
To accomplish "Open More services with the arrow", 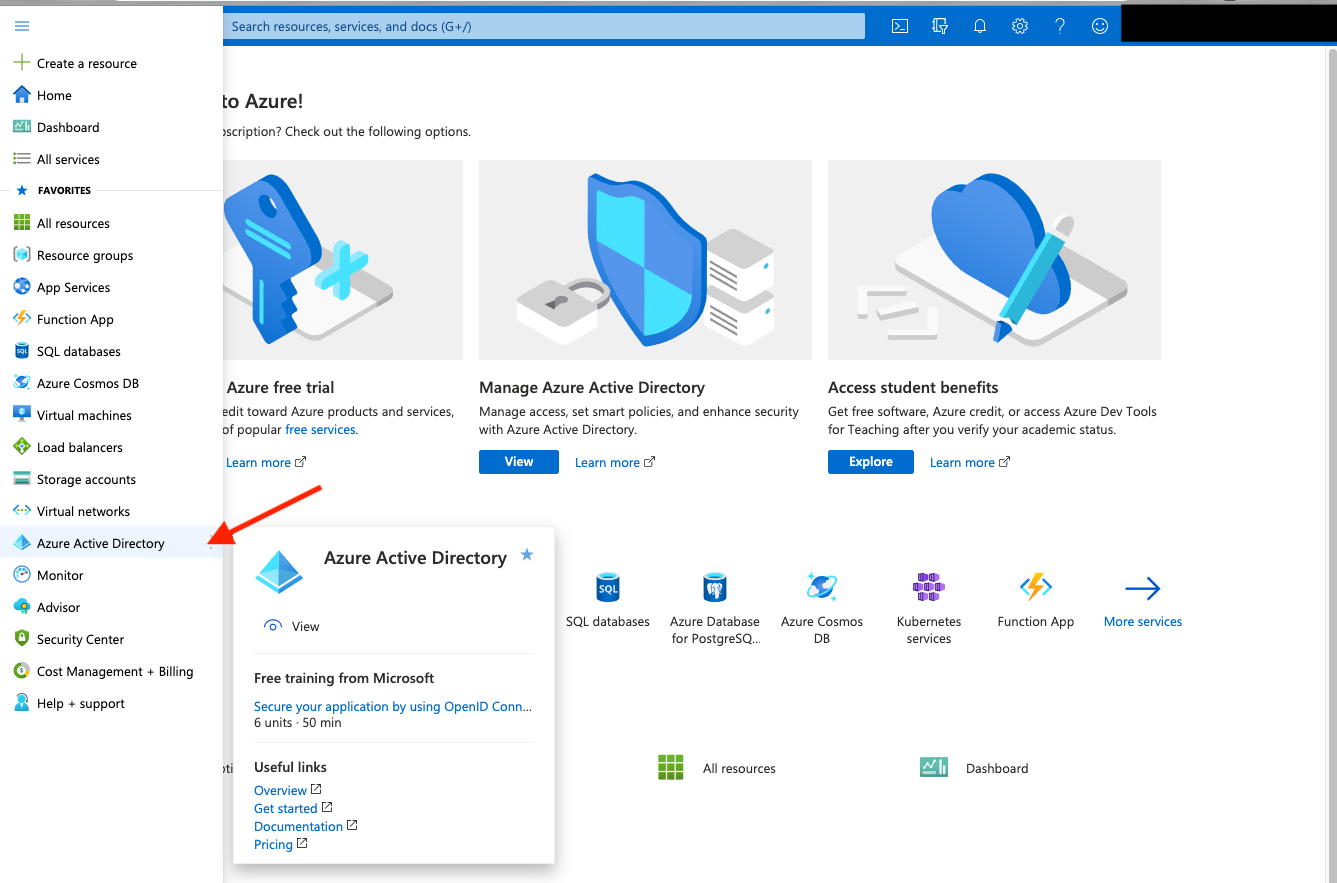I will point(1142,588).
